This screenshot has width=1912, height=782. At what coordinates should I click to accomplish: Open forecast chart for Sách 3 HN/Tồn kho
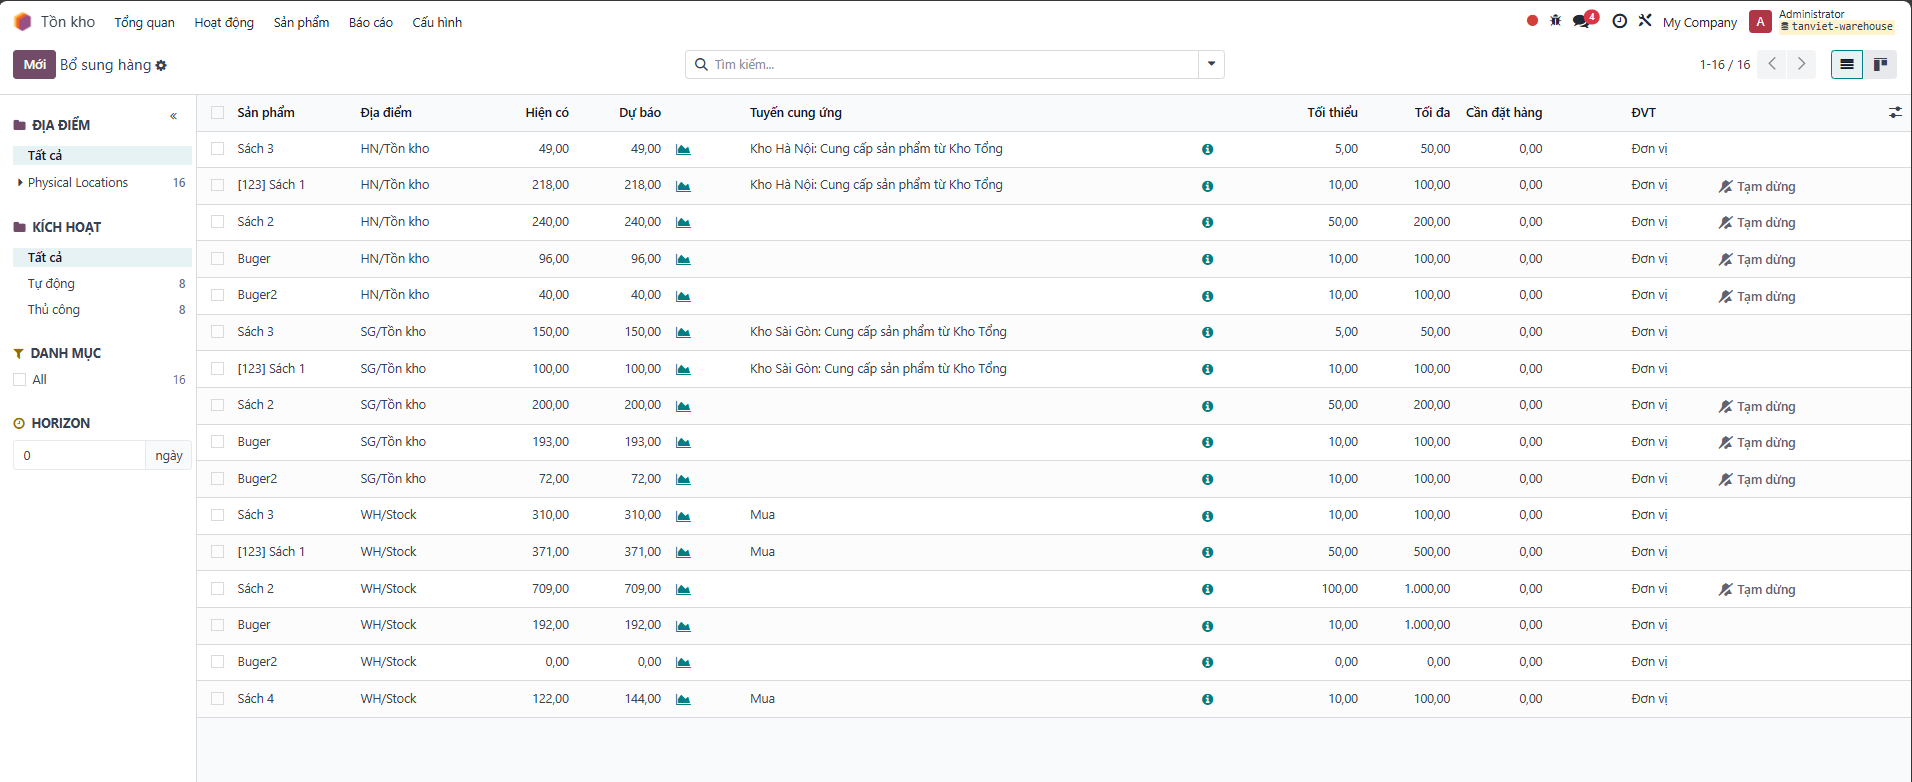click(x=683, y=150)
